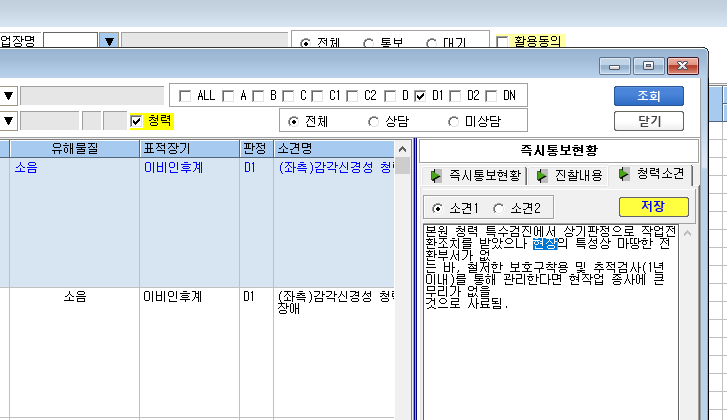Expand the upper-left dialog dropdown arrow
This screenshot has height=420, width=727.
click(x=9, y=96)
